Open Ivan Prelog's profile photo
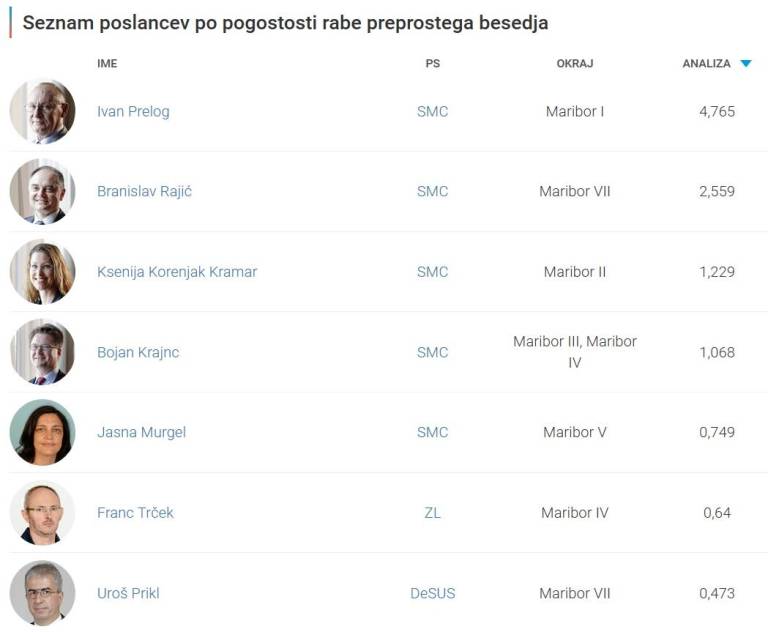Screen dimensions: 768x632 43,111
